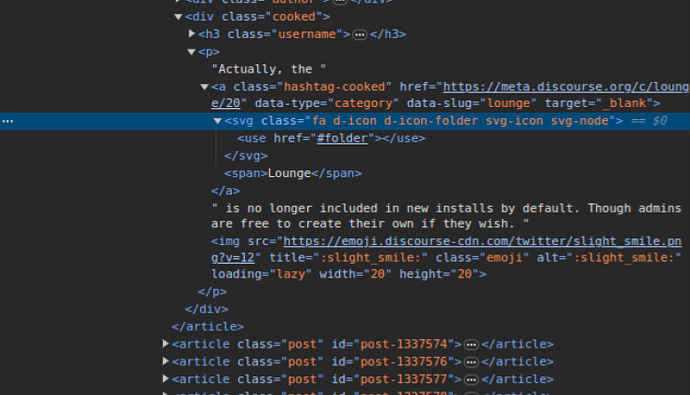
Task: Collapse the selected svg d-icon-folder node
Action: point(217,121)
